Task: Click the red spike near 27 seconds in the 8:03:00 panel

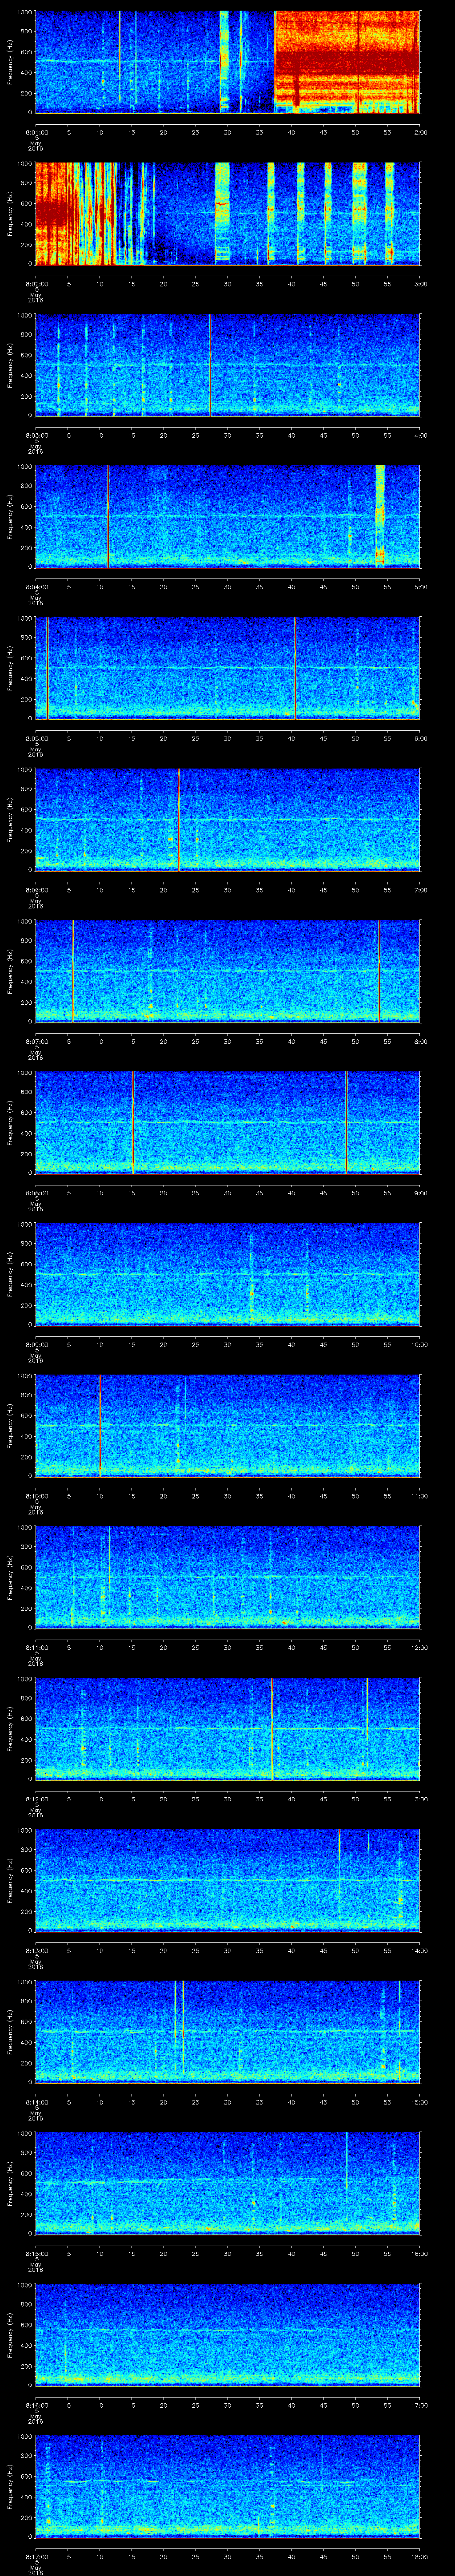Action: click(x=210, y=365)
